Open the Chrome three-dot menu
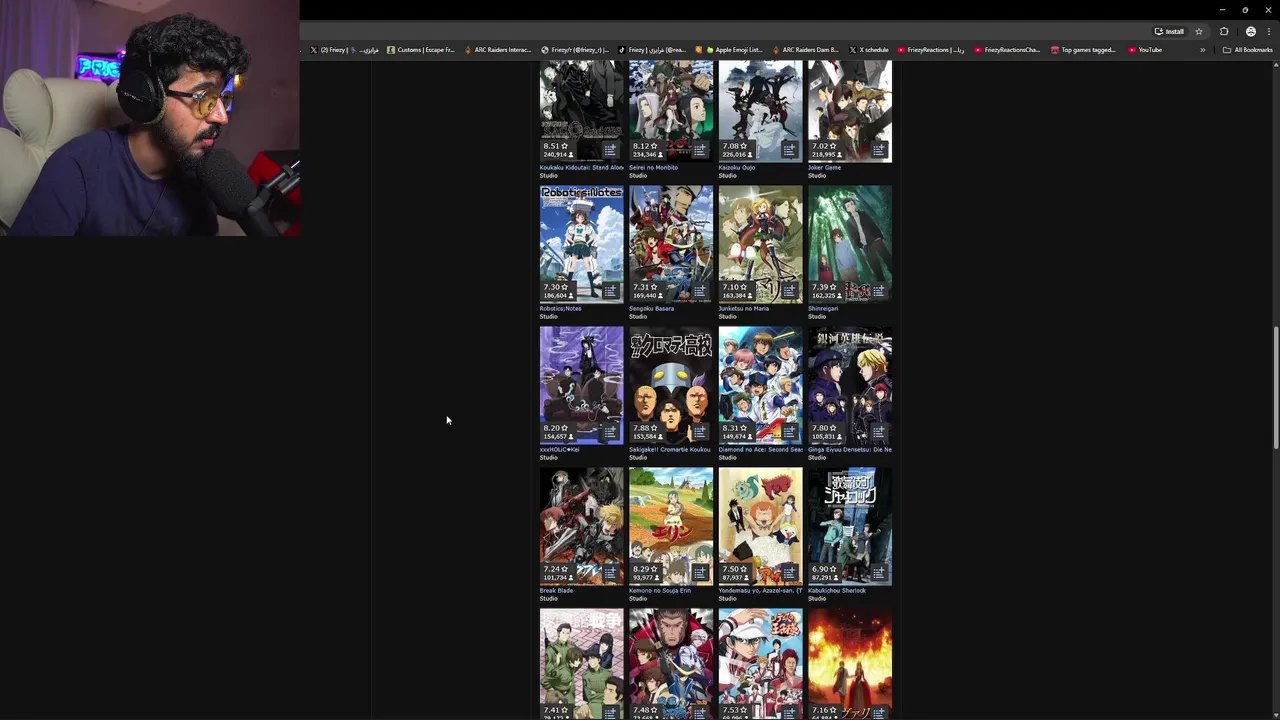Screen dimensions: 1280x720 pyautogui.click(x=1269, y=31)
